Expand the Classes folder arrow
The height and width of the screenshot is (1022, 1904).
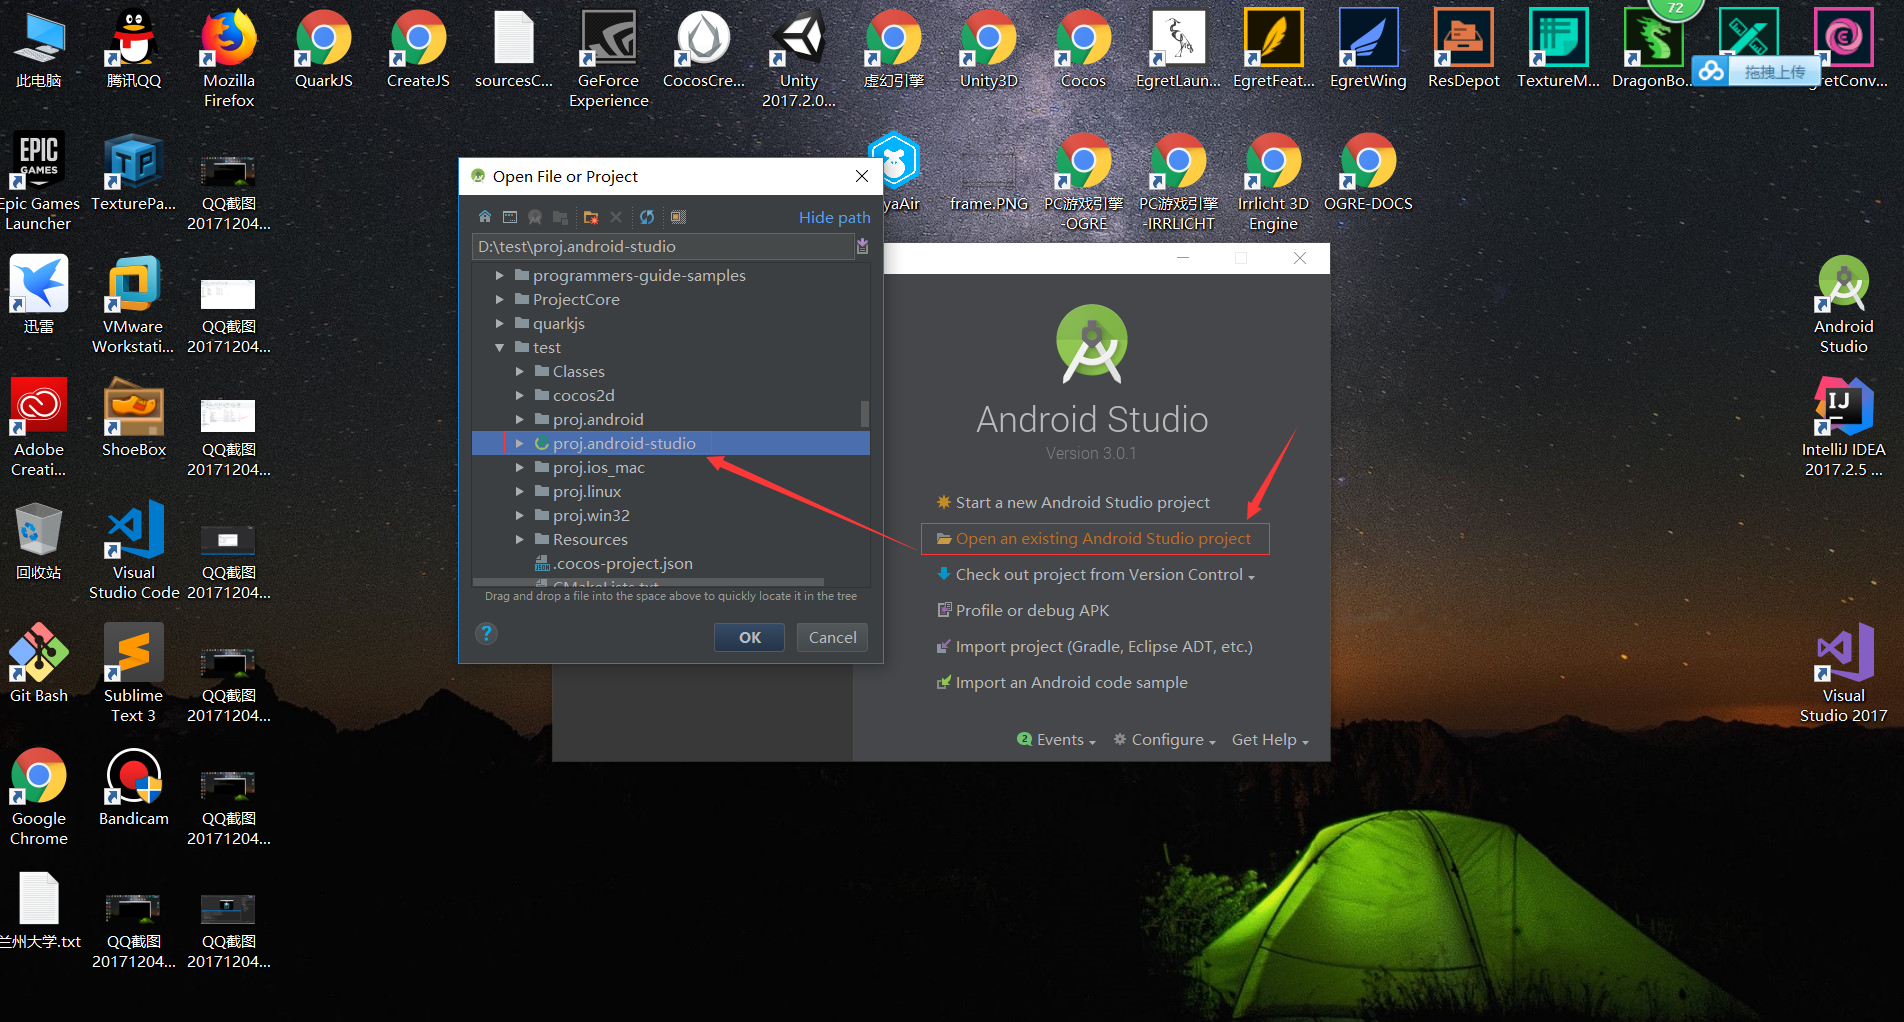[x=519, y=371]
